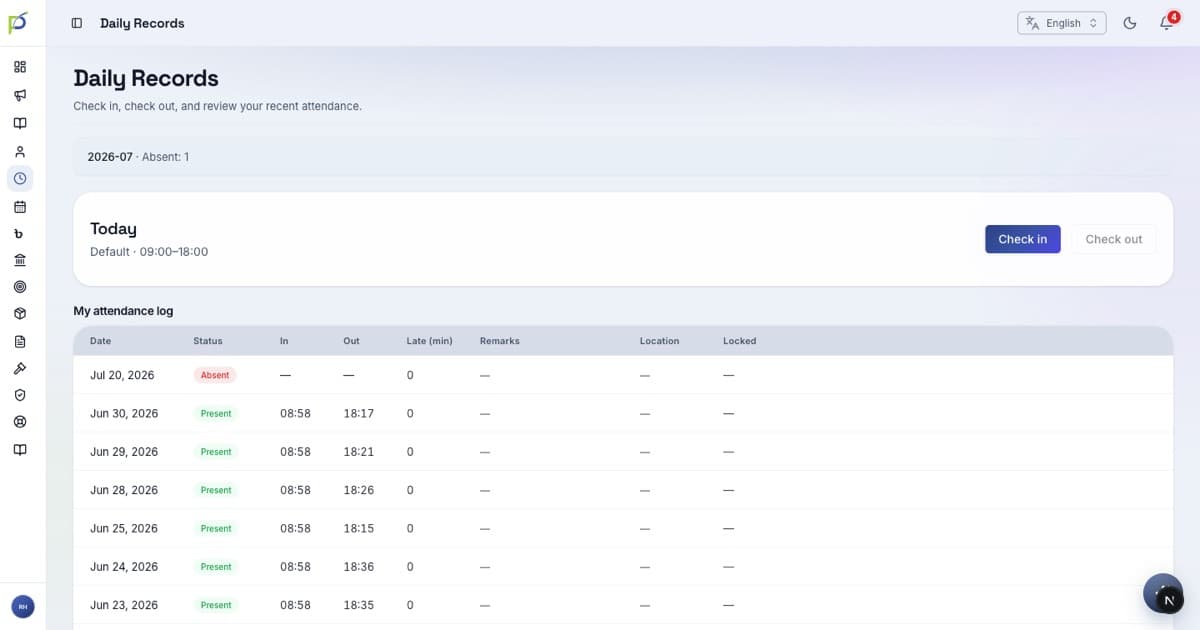Screen dimensions: 1200x630
Task: Click the 08:58 in time for Jun 28
Action: coord(295,490)
